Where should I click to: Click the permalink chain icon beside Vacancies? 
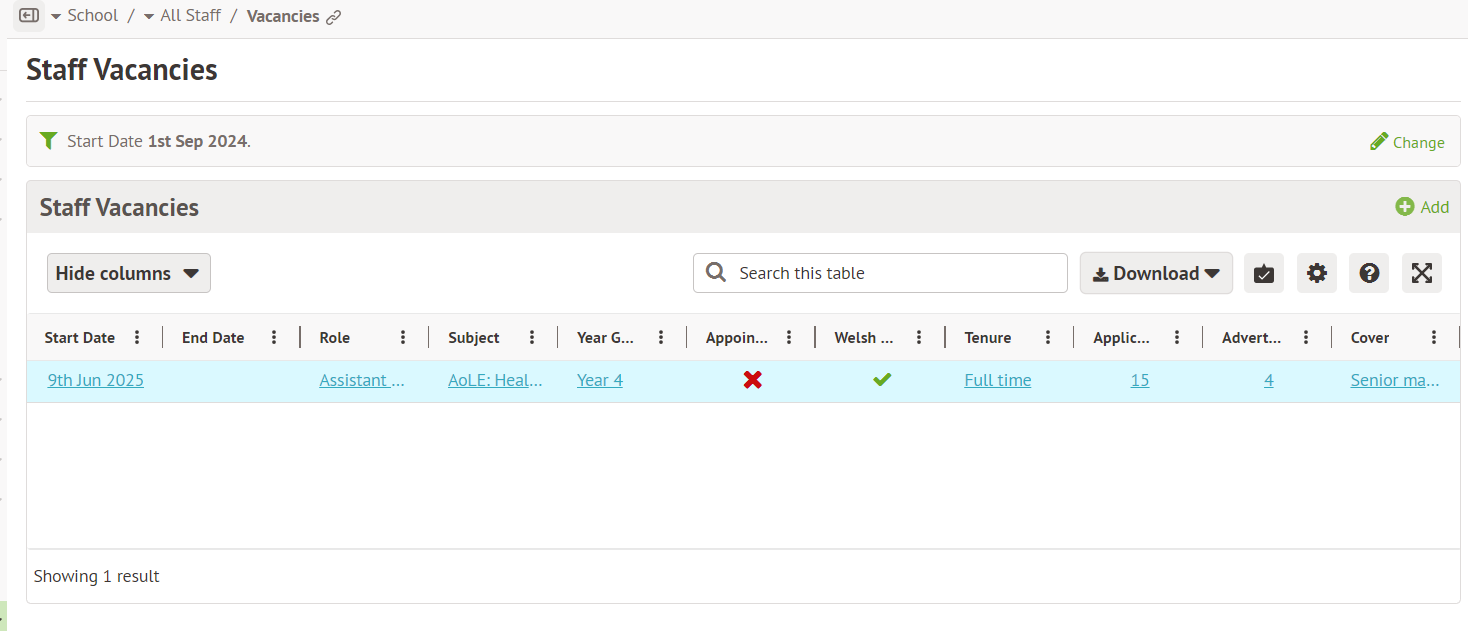334,17
